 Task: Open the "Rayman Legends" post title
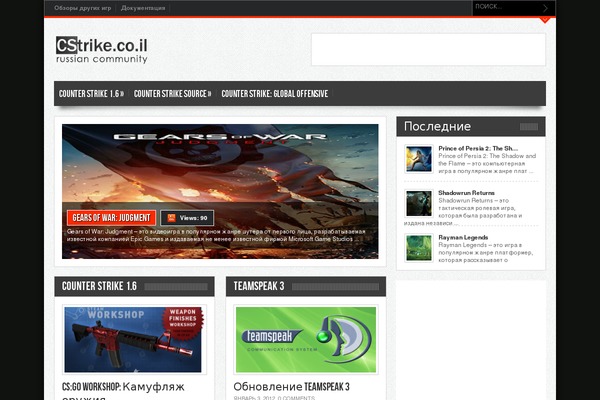[463, 237]
